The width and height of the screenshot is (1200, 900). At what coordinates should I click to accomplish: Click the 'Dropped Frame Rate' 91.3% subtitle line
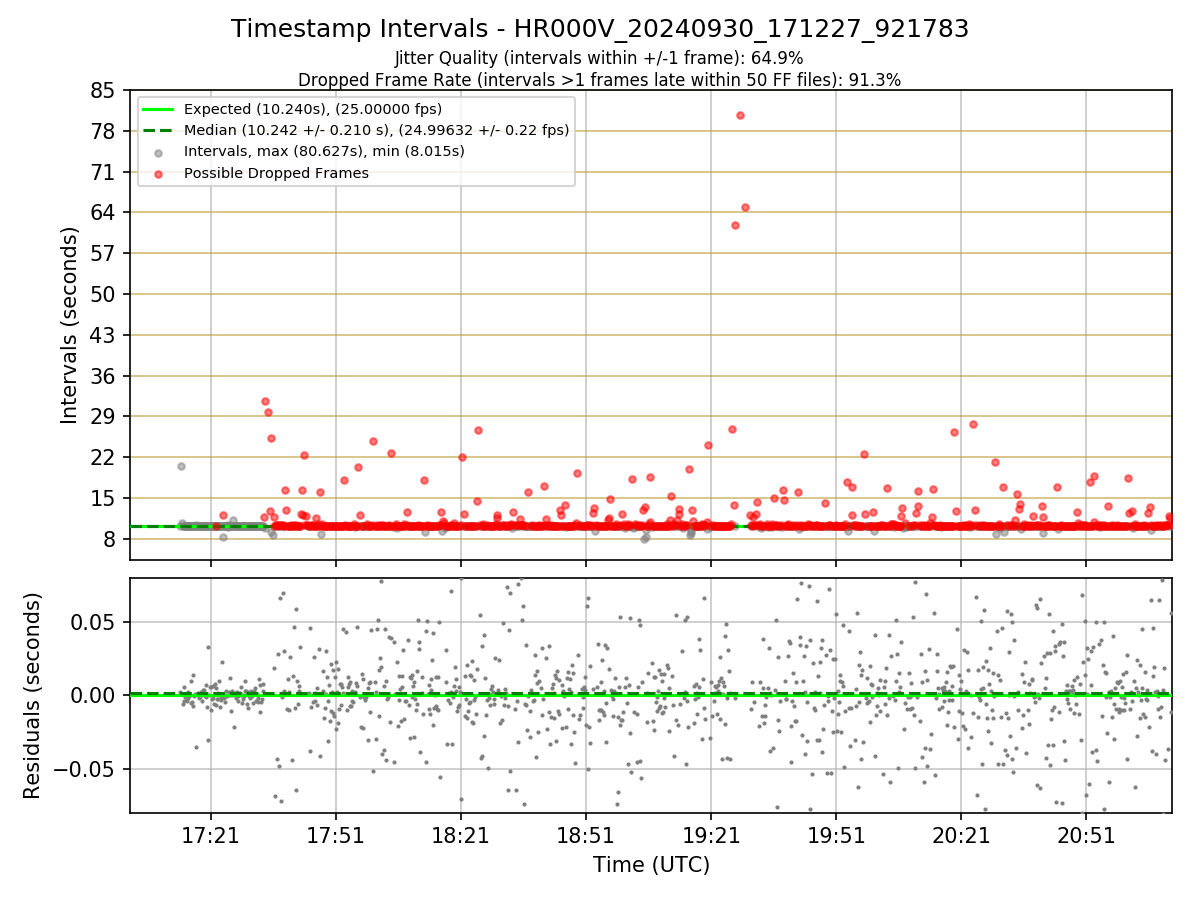click(x=600, y=80)
